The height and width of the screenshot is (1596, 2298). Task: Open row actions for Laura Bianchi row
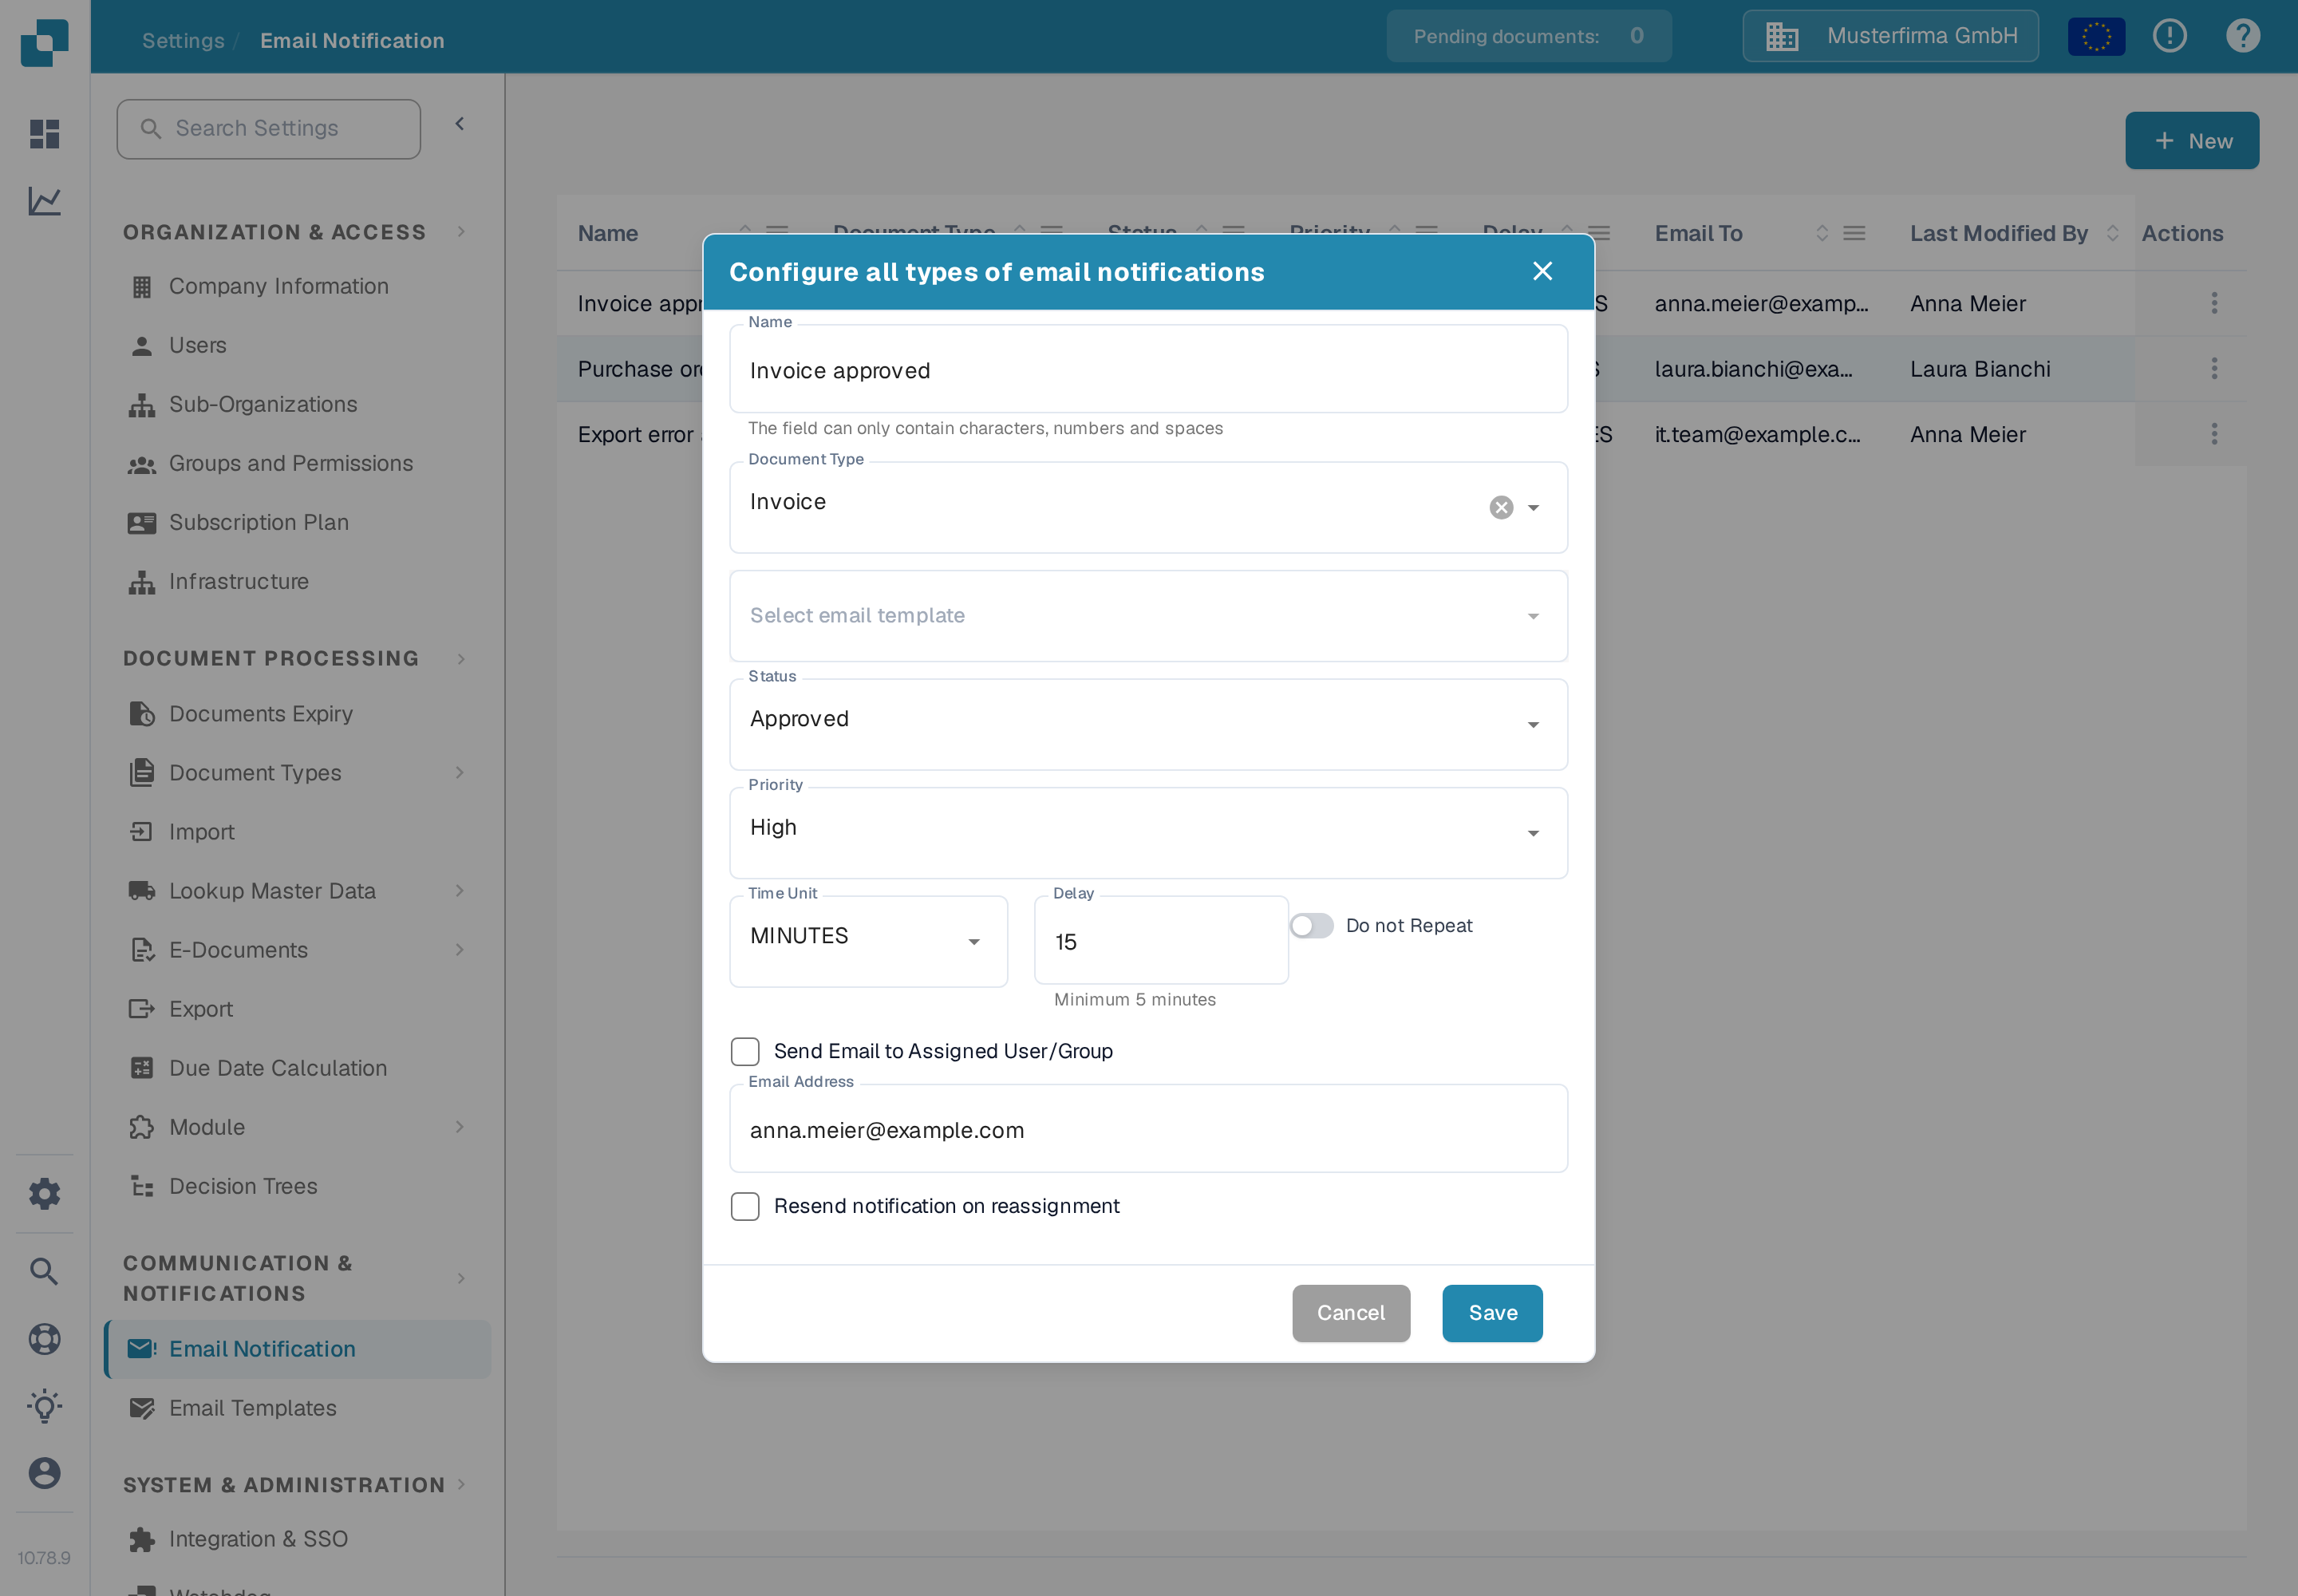pyautogui.click(x=2214, y=369)
